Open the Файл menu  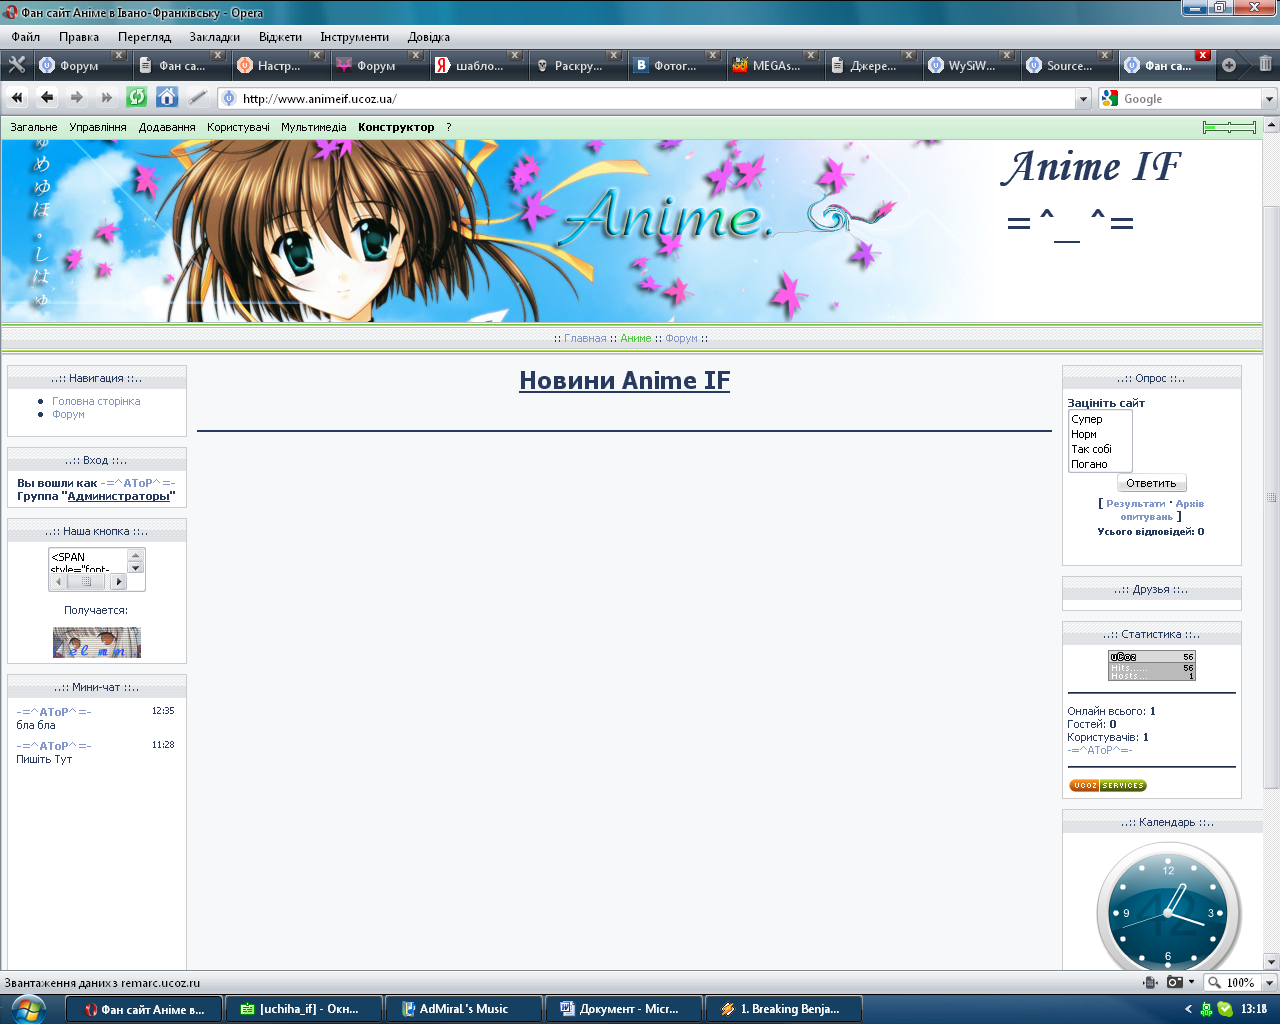pos(26,37)
